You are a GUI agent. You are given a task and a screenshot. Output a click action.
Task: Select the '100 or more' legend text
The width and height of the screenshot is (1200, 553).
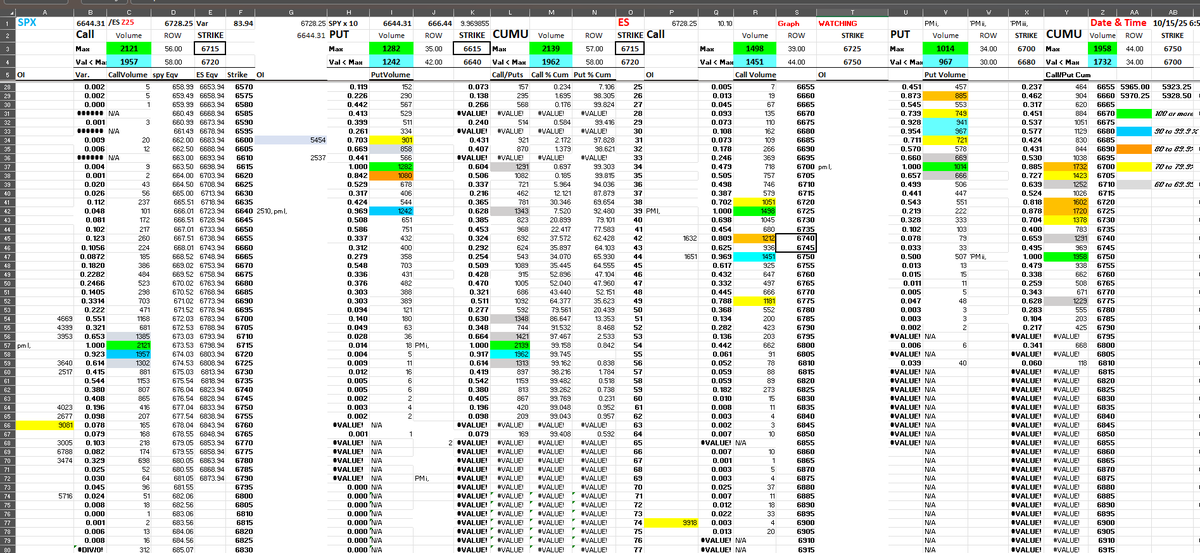[1172, 113]
